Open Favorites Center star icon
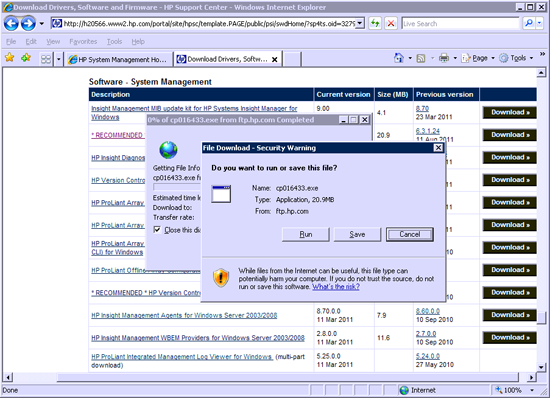 click(10, 58)
